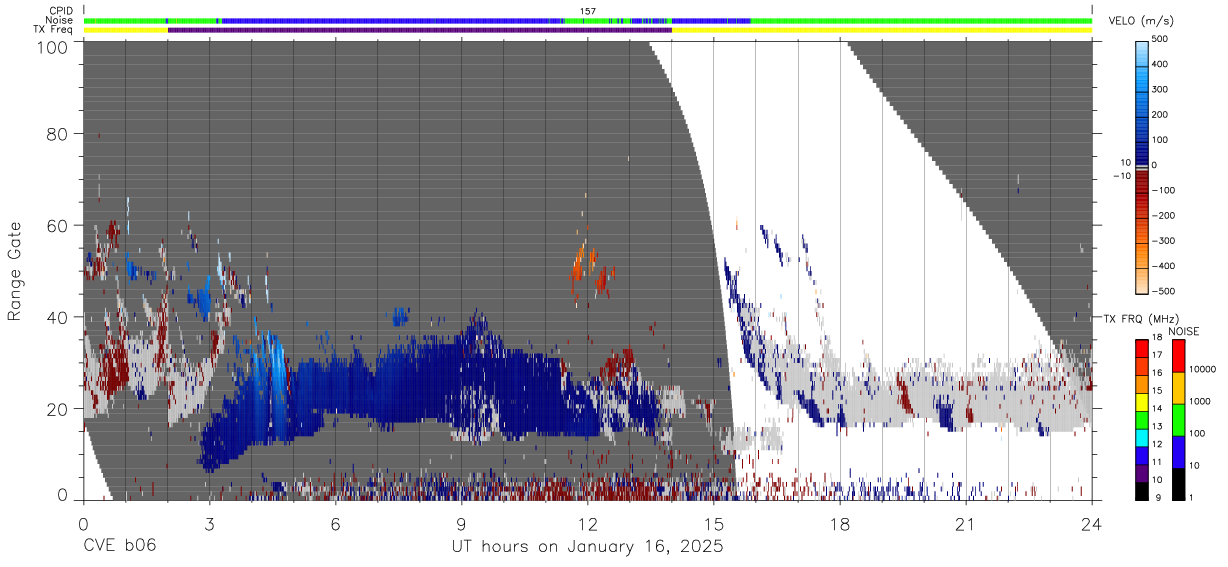Pick the green segment in NOISE legend
Viewport: 1228px width, 567px height.
(x=1181, y=418)
